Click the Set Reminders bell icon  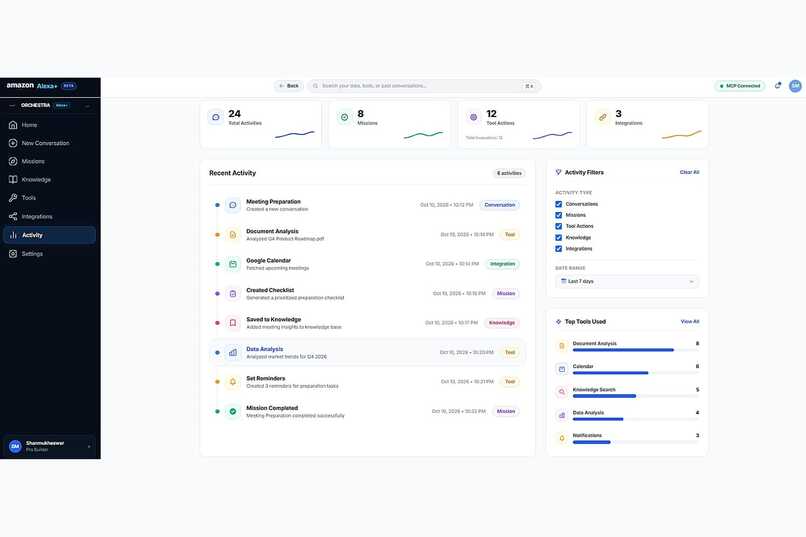click(x=233, y=382)
